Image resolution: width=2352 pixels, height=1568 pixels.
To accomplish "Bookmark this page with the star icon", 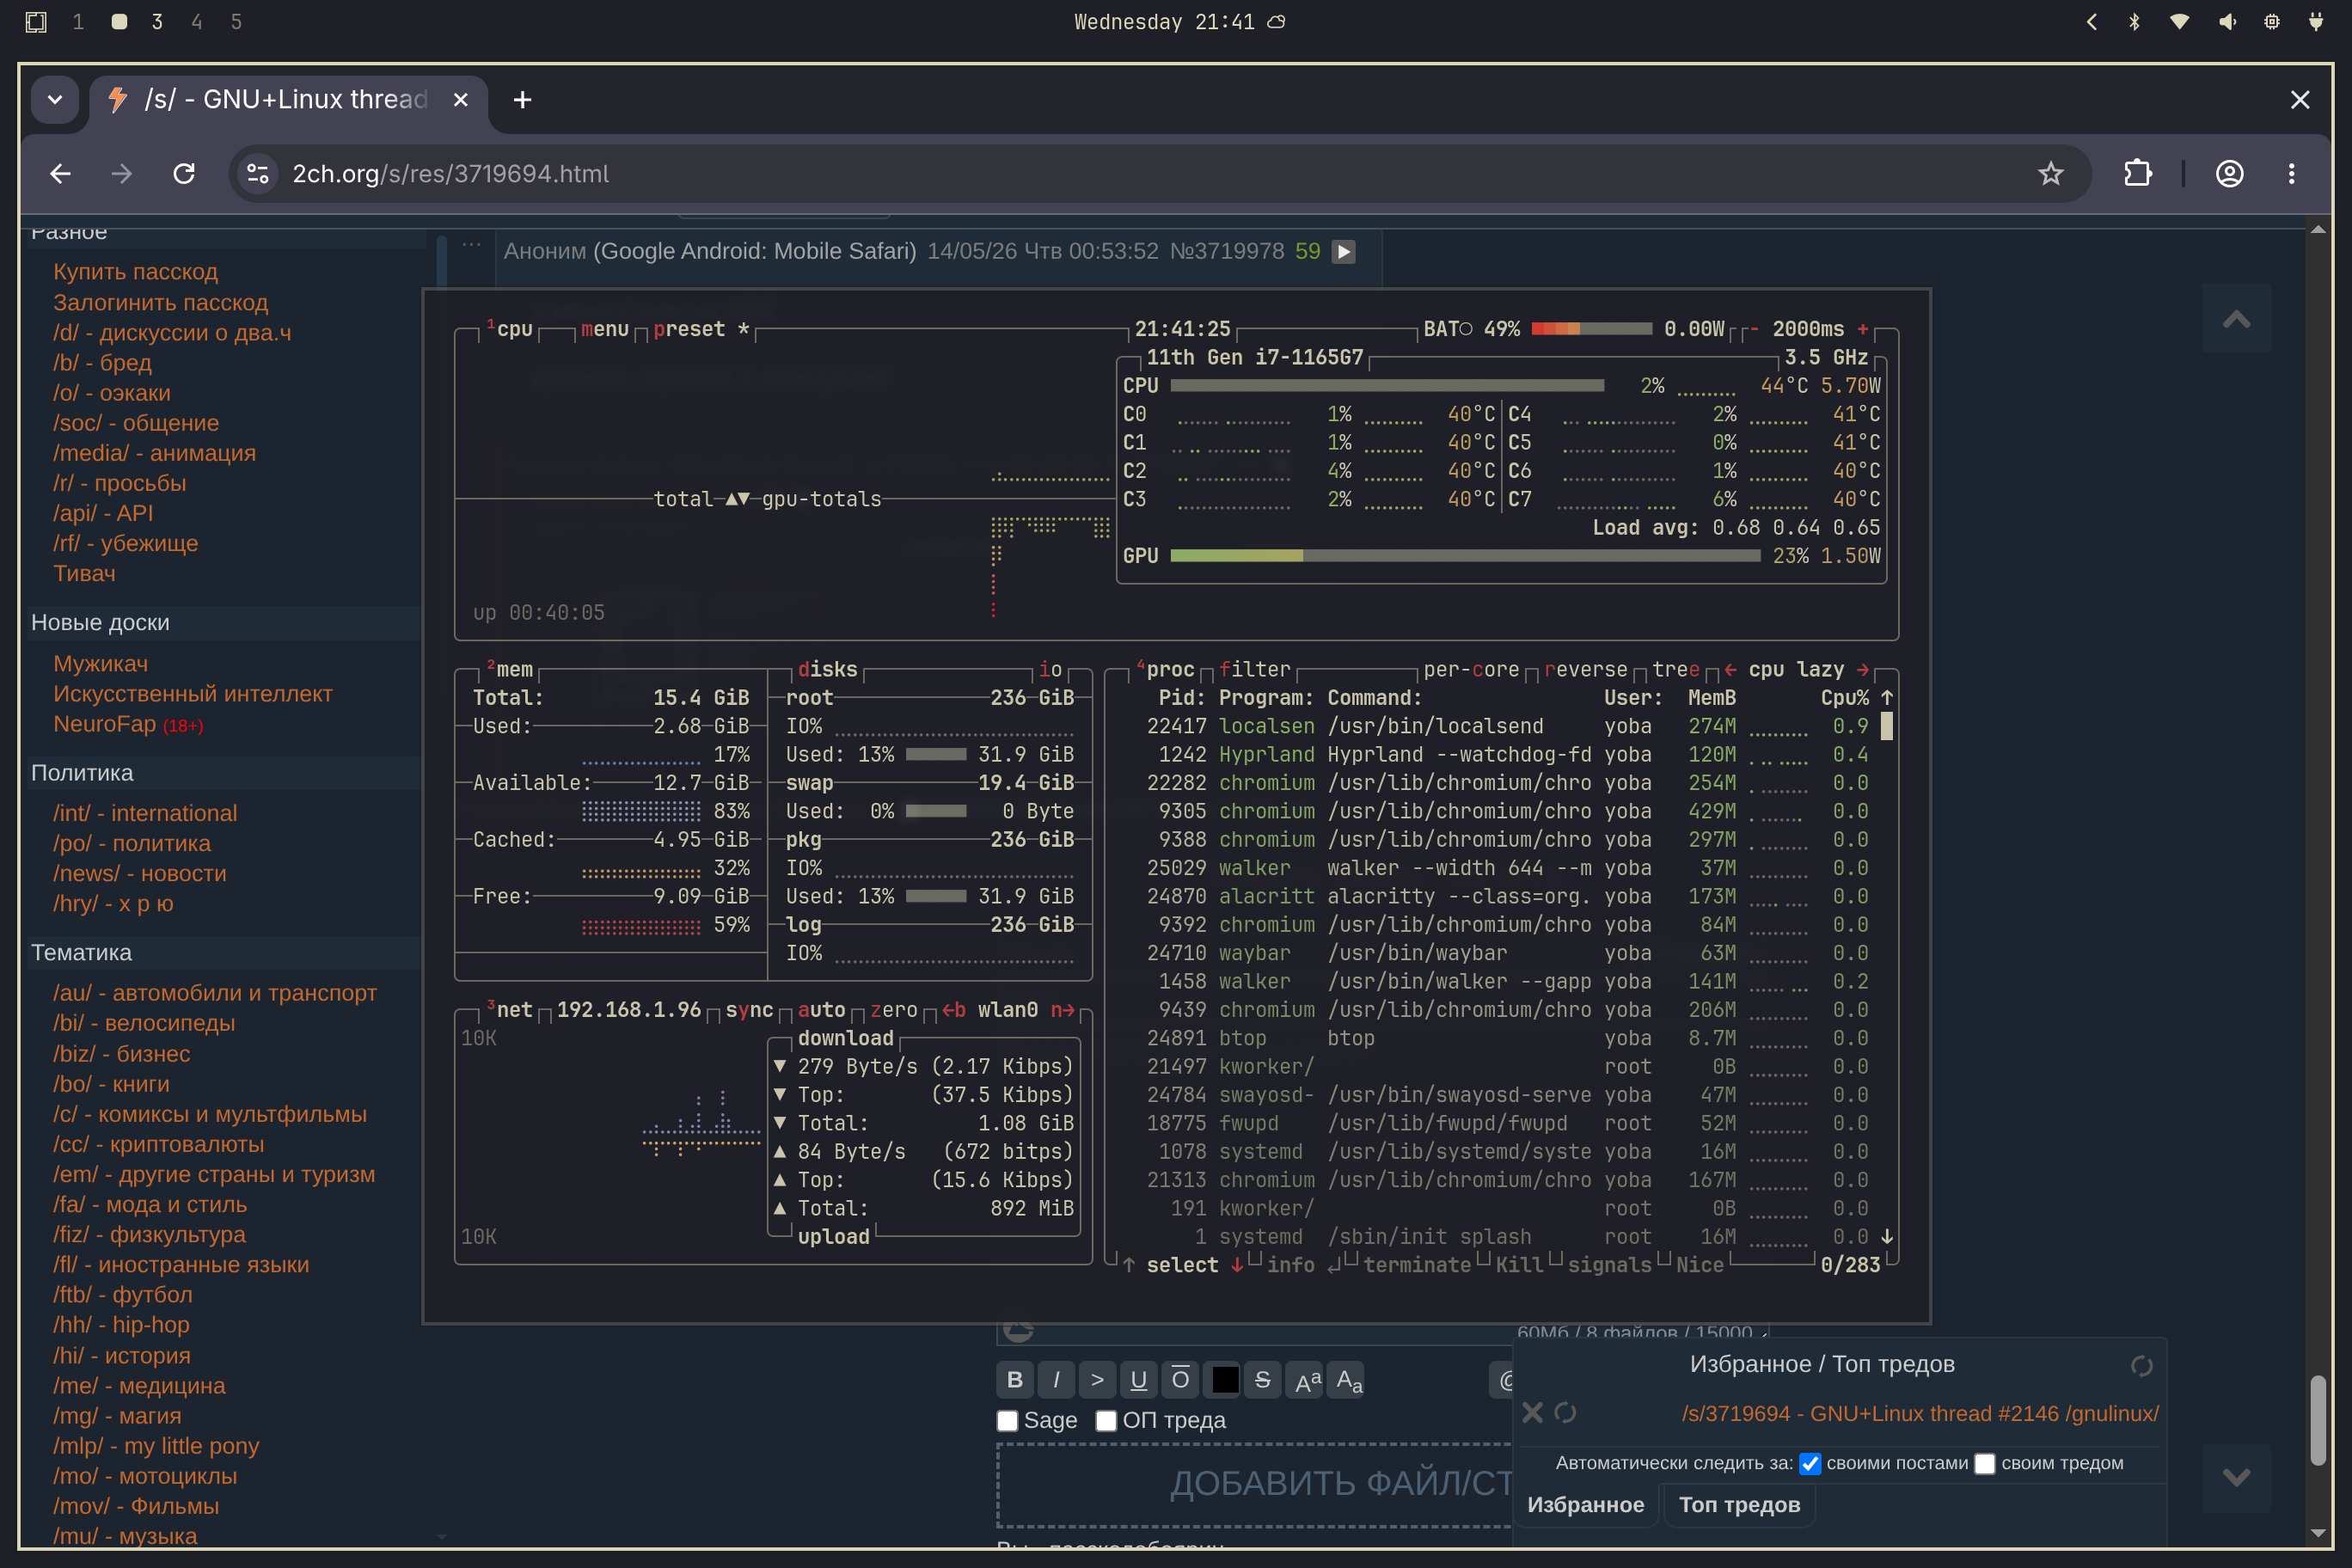I will coord(2050,174).
